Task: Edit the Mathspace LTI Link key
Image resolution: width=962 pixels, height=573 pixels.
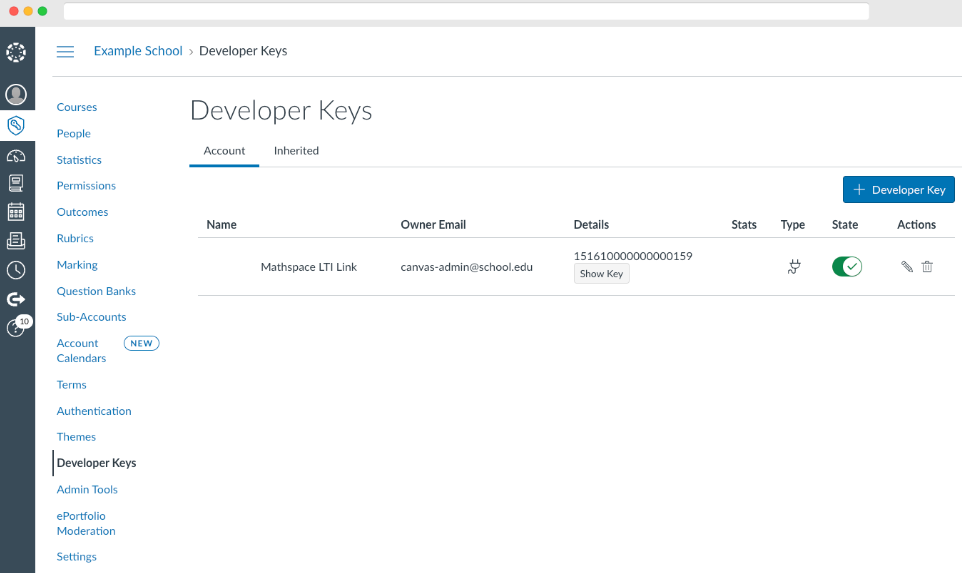Action: pos(907,266)
